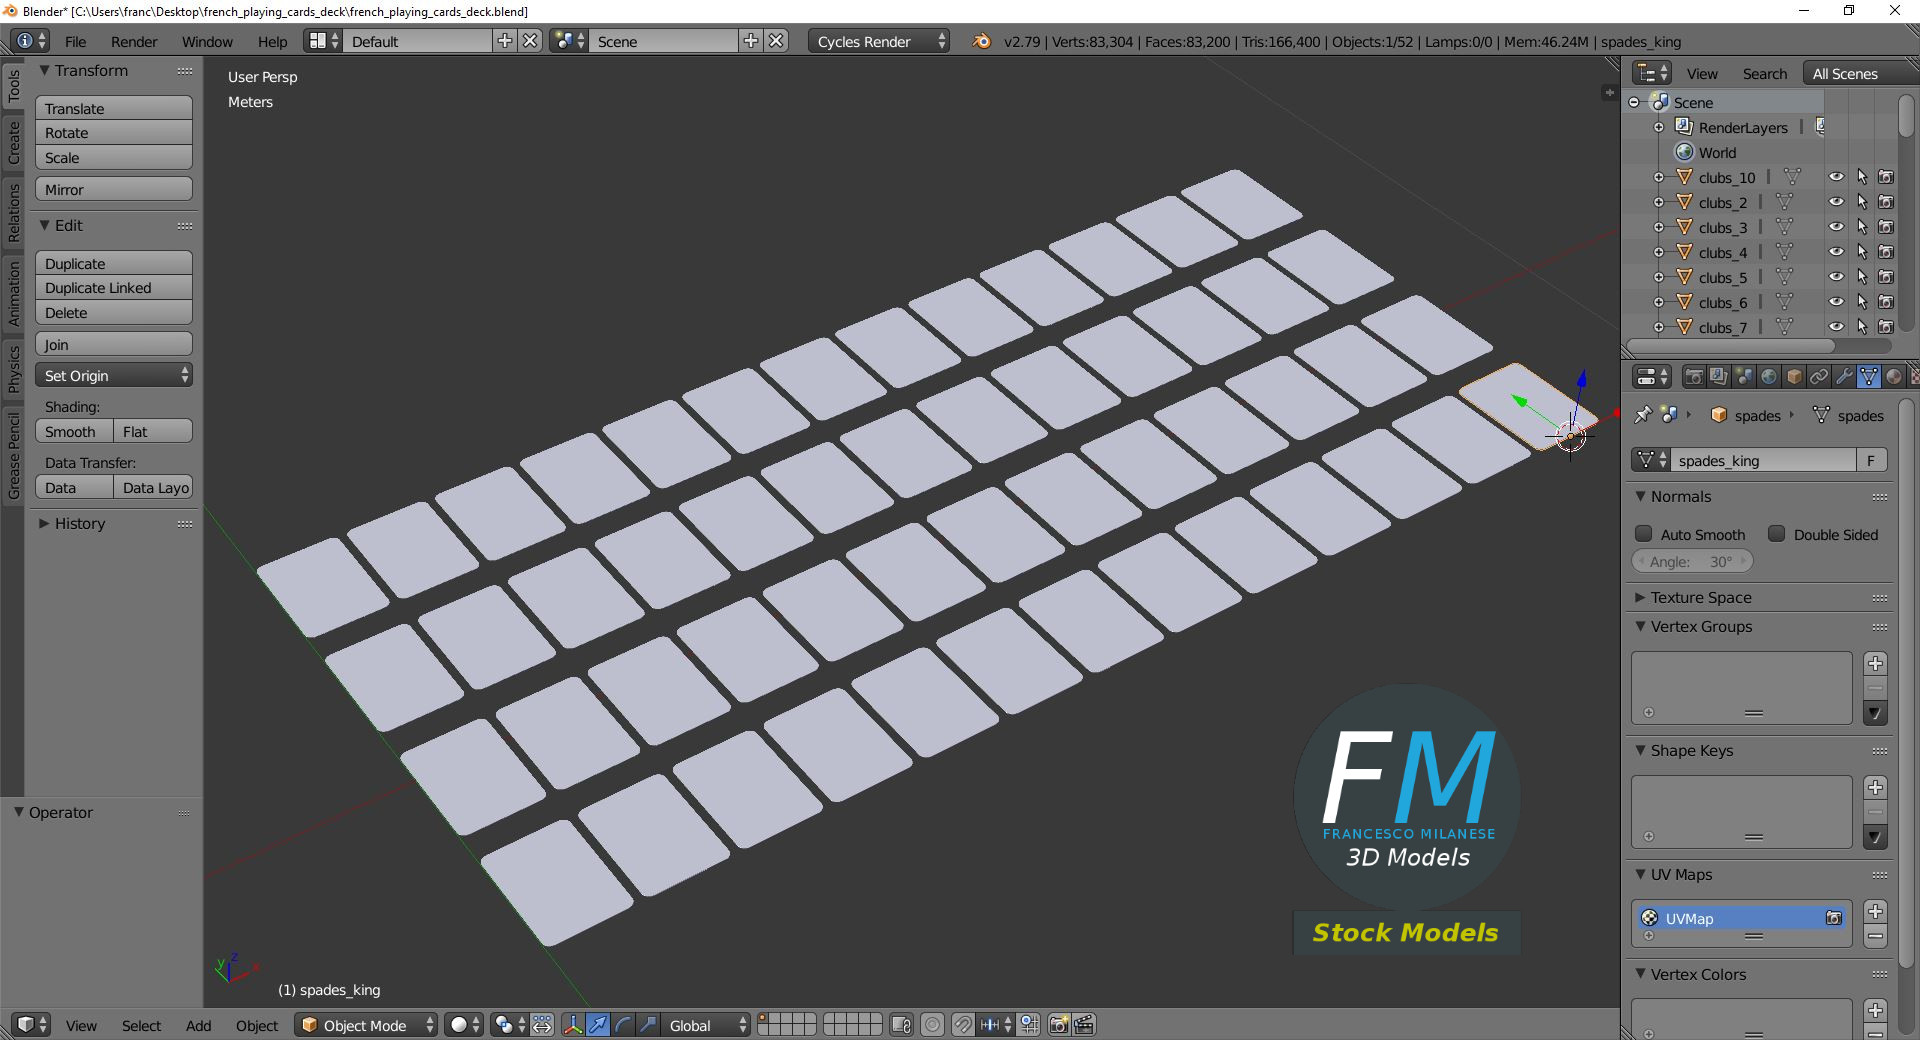This screenshot has height=1040, width=1920.
Task: Expand the clubs_10 tree item
Action: pos(1659,177)
